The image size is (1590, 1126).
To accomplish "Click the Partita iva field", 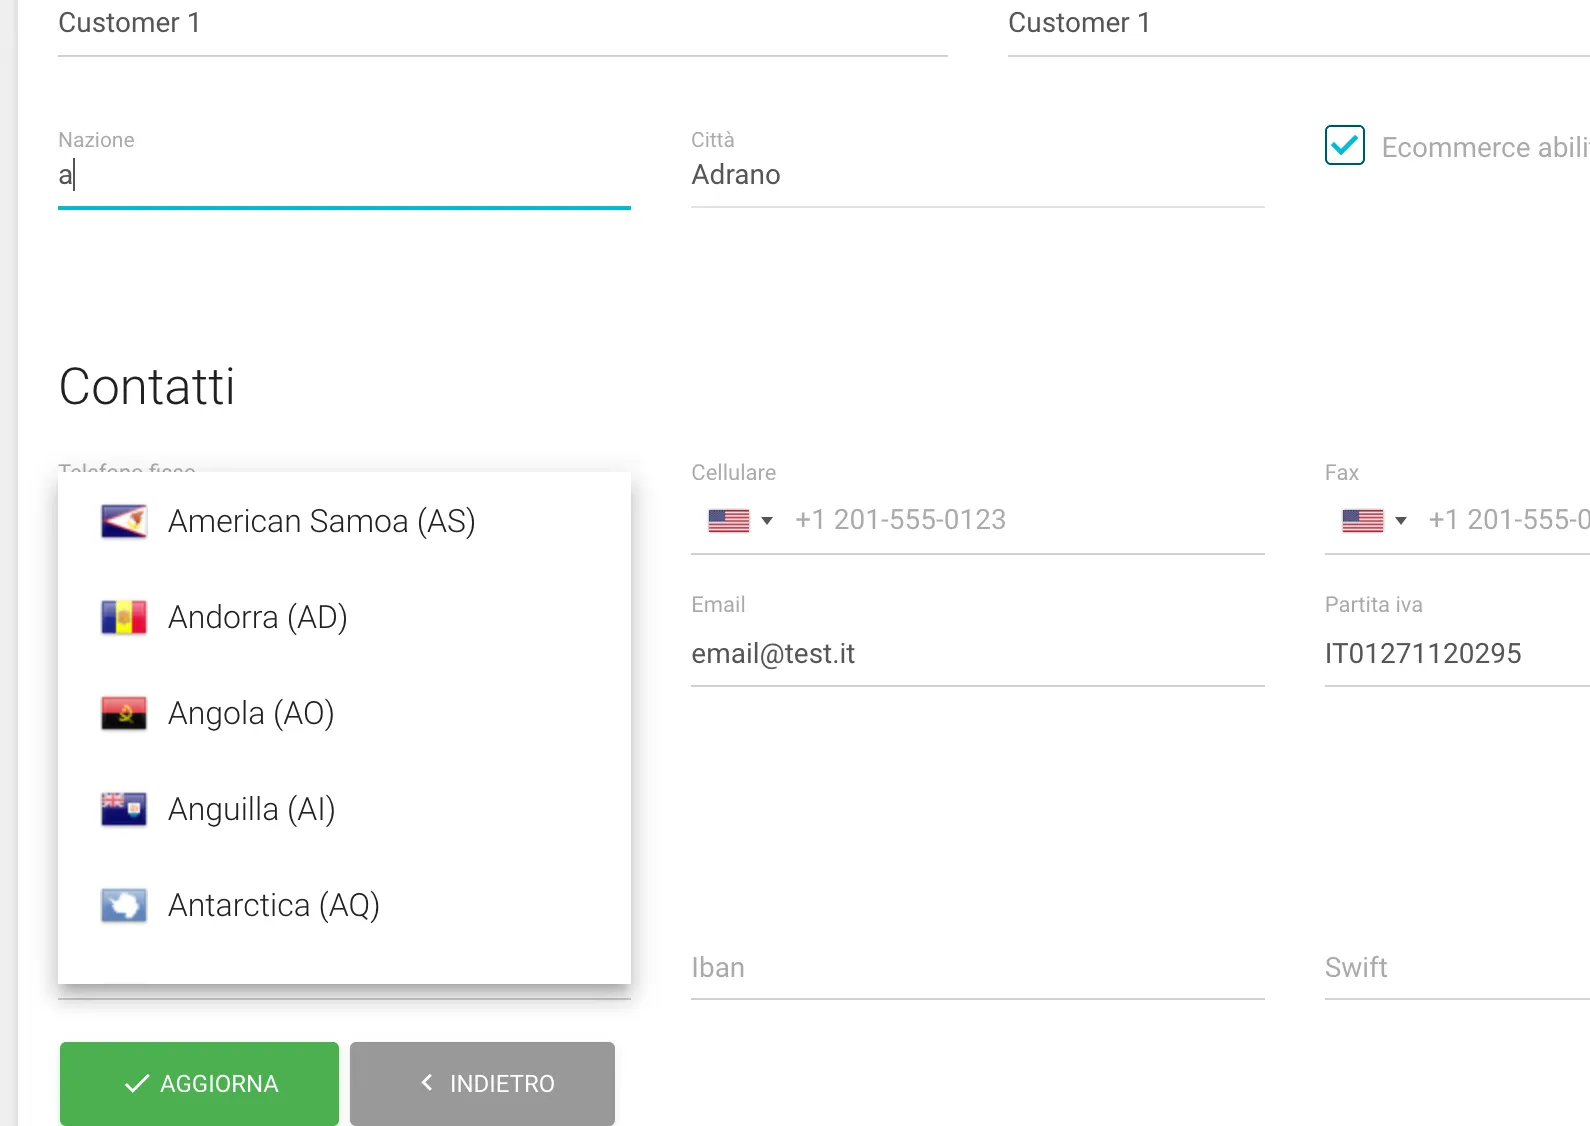I will pos(1457,654).
